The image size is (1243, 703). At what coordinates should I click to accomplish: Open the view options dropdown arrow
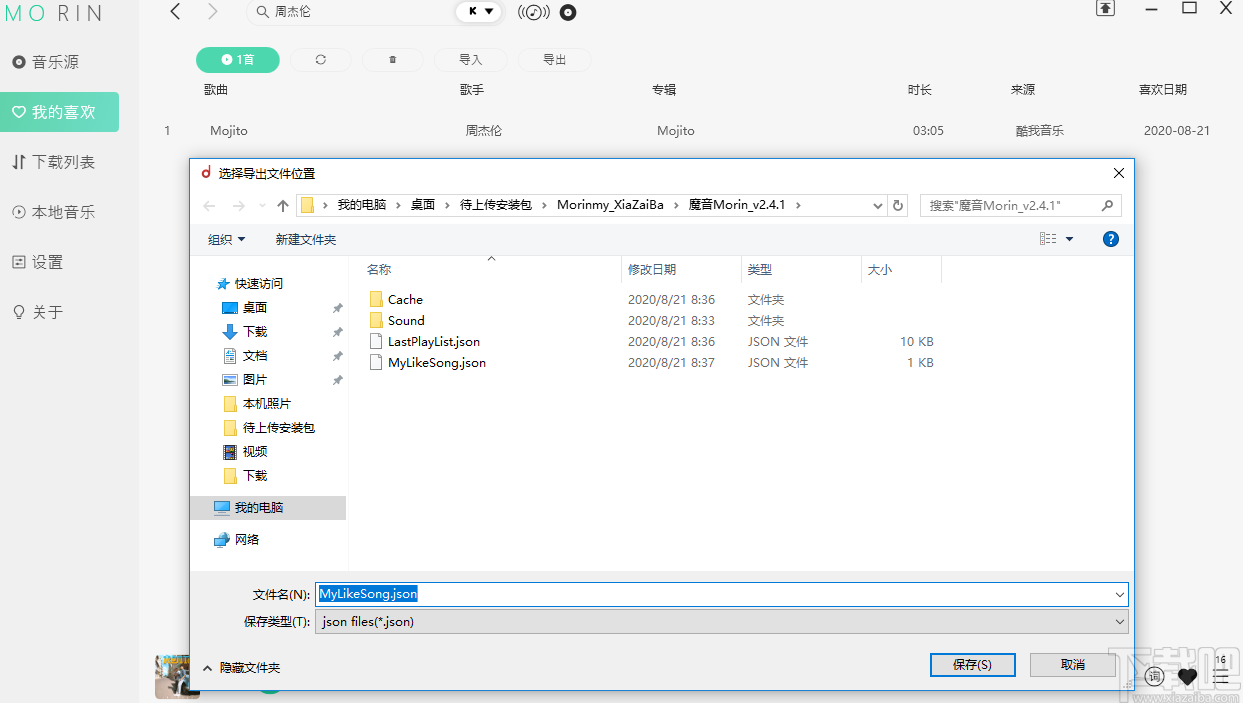[1069, 239]
